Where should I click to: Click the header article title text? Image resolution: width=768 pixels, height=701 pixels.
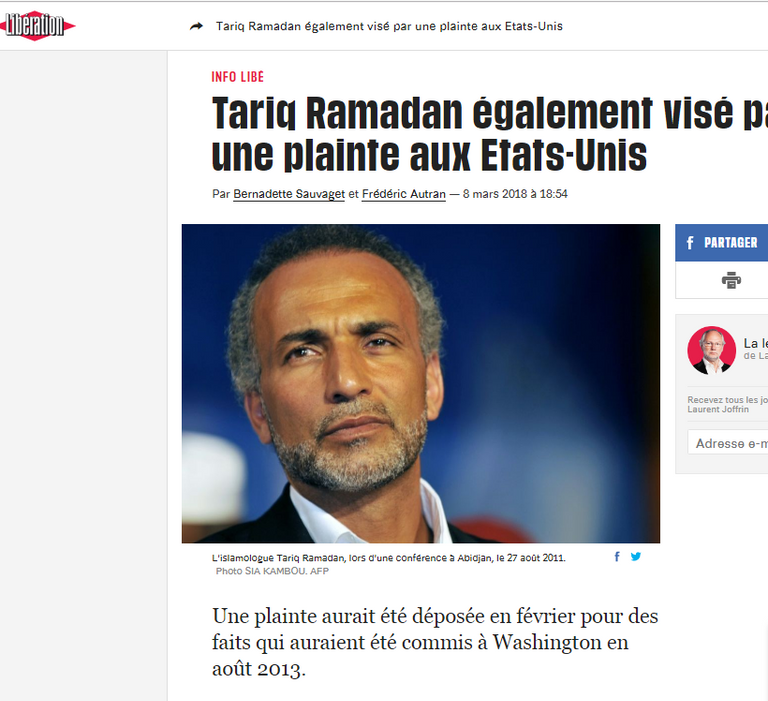(x=389, y=26)
